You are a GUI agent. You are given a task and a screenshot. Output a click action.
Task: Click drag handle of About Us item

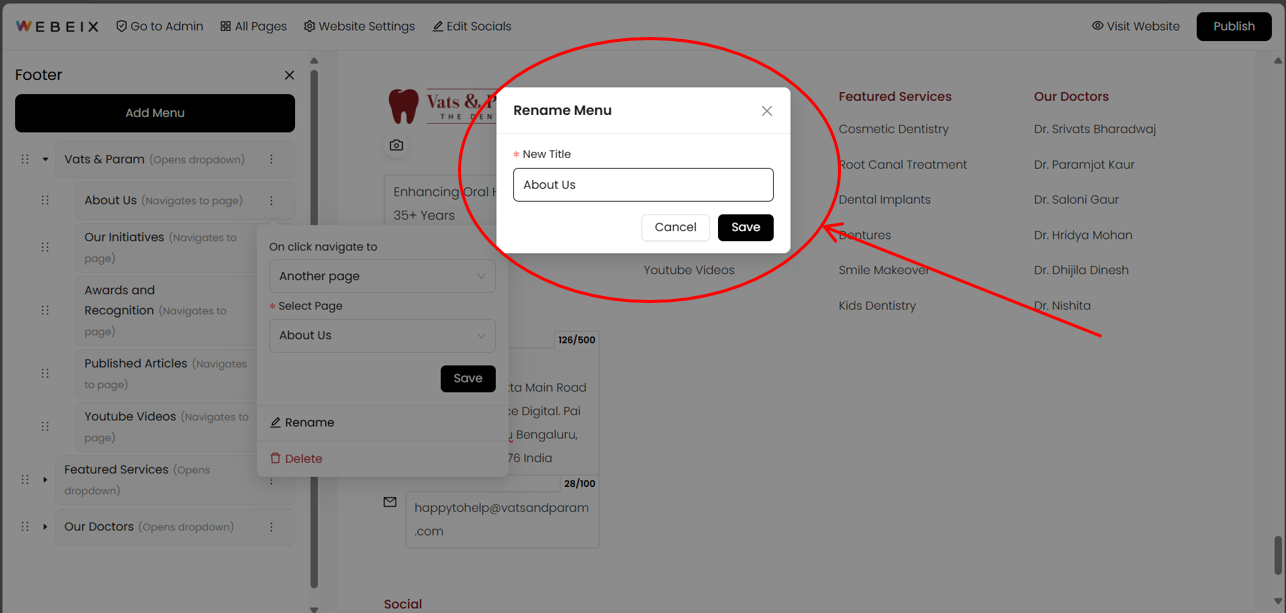[45, 200]
